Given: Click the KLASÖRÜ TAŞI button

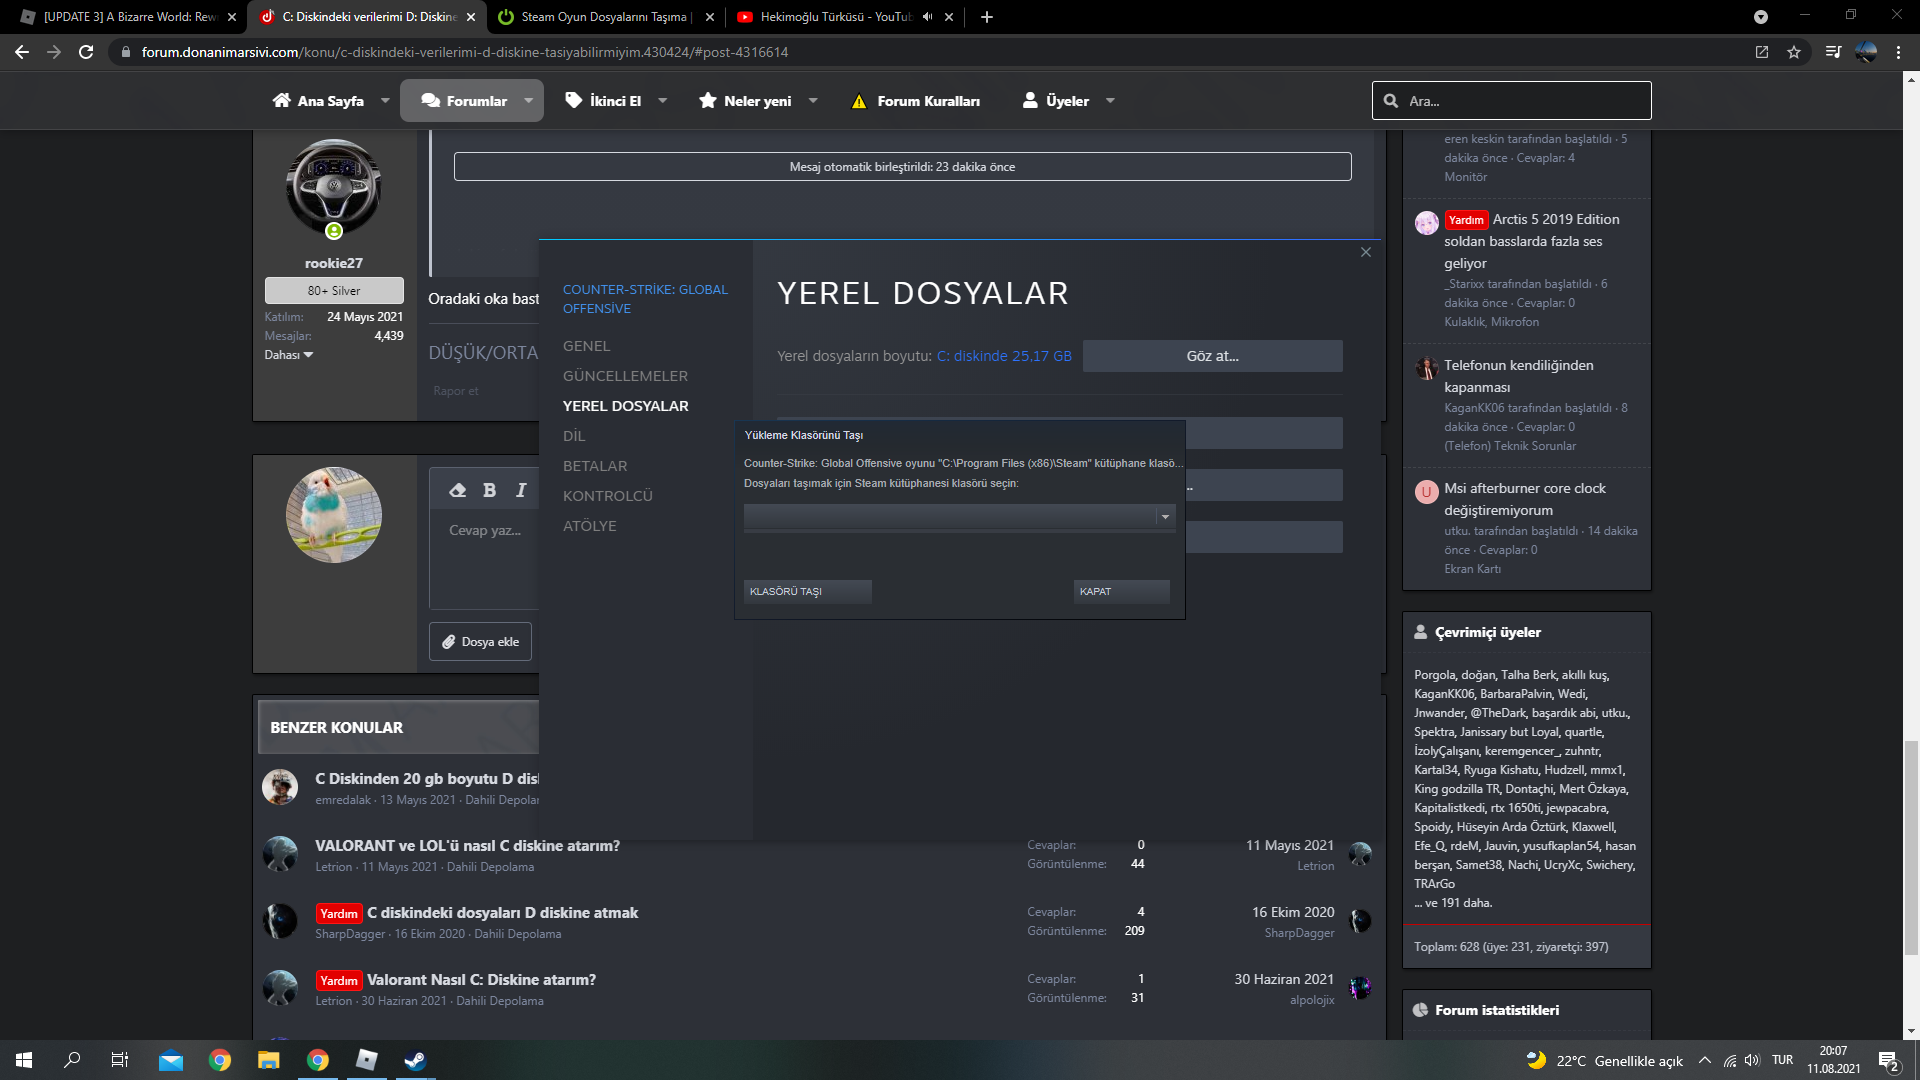Looking at the screenshot, I should (x=808, y=592).
